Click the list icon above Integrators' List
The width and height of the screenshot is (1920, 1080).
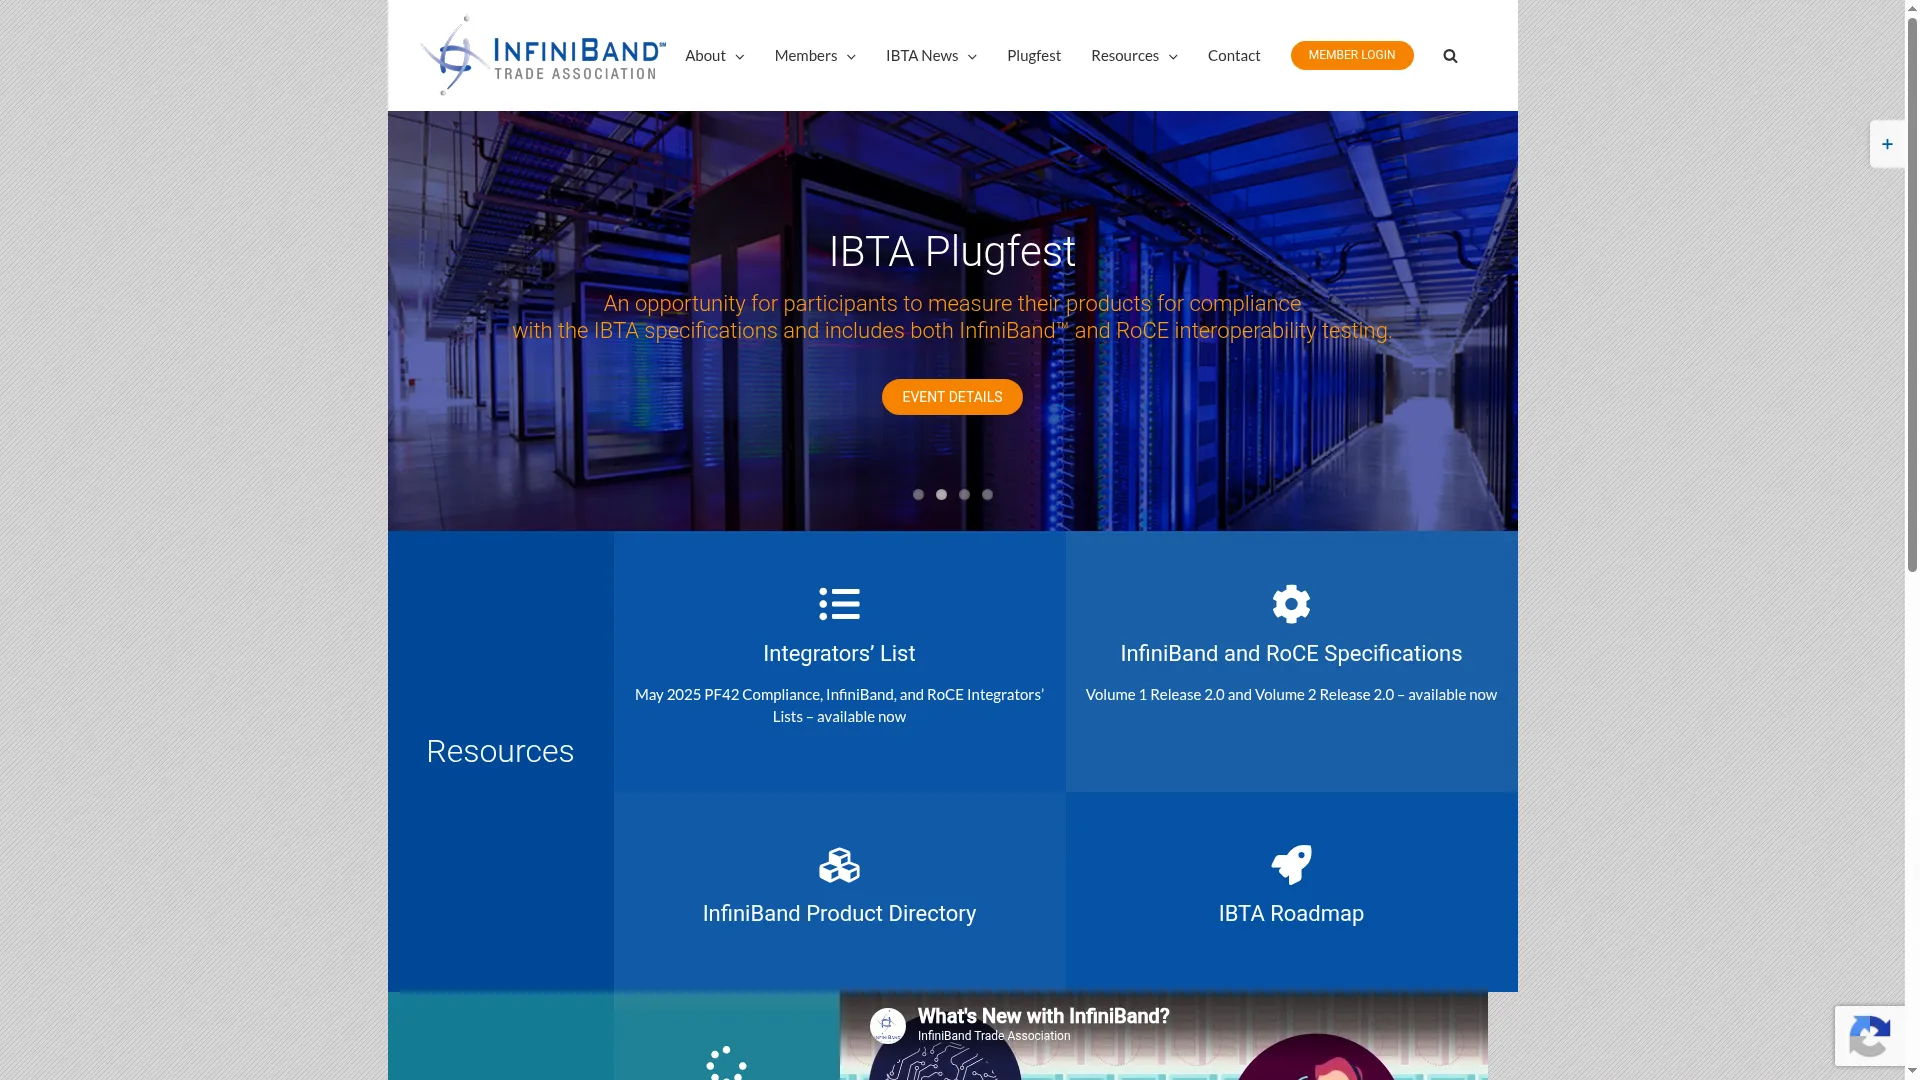[x=839, y=604]
